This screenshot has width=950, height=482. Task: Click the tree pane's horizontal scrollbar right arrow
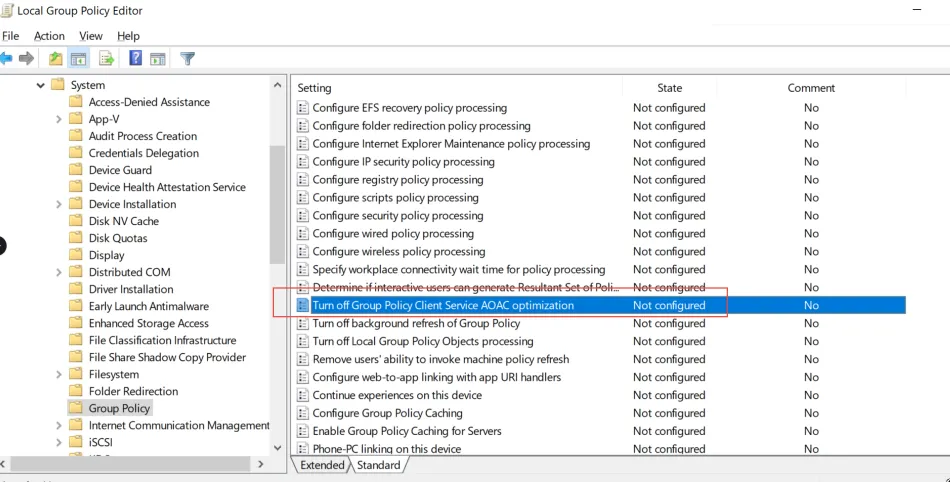(x=262, y=464)
